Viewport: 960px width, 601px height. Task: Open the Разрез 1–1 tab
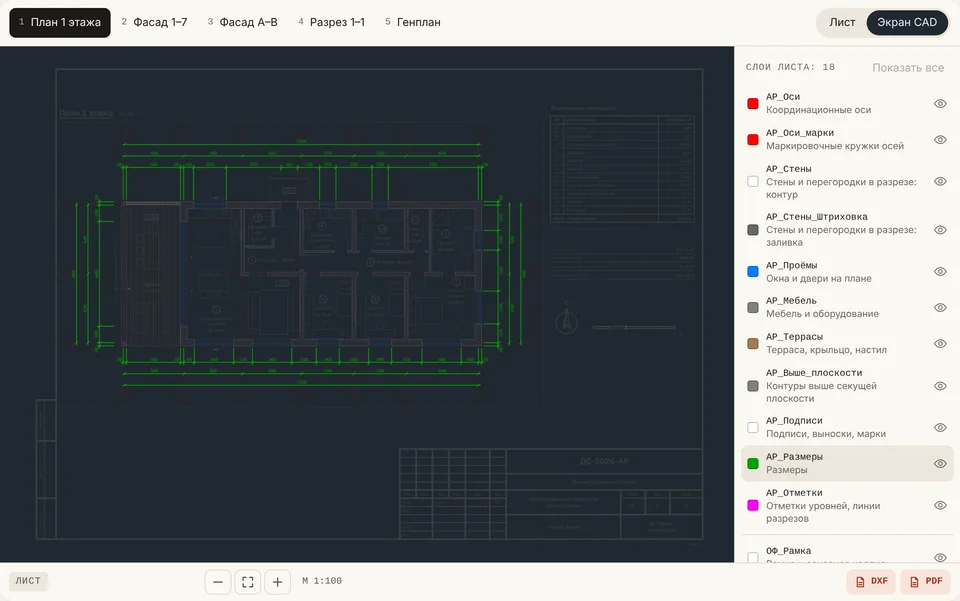pos(331,23)
